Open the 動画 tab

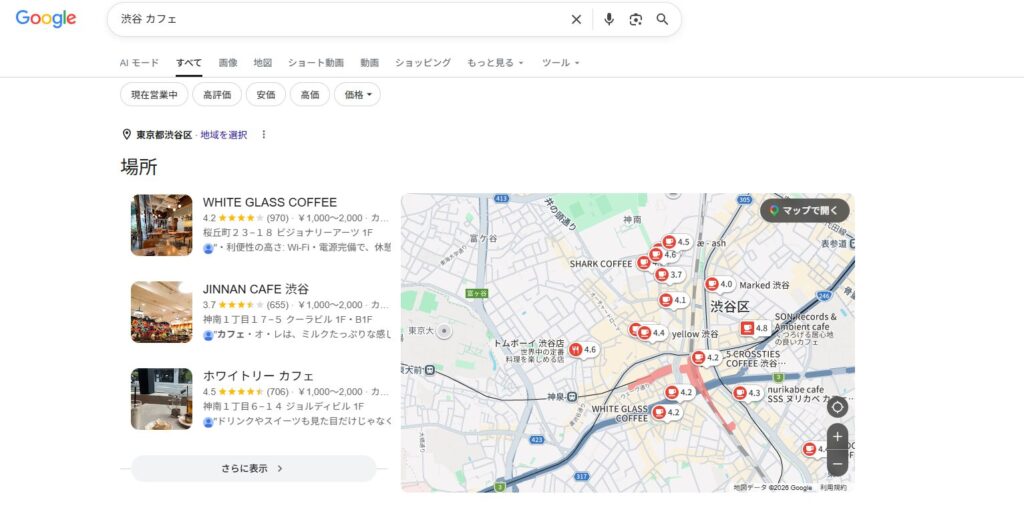click(370, 63)
